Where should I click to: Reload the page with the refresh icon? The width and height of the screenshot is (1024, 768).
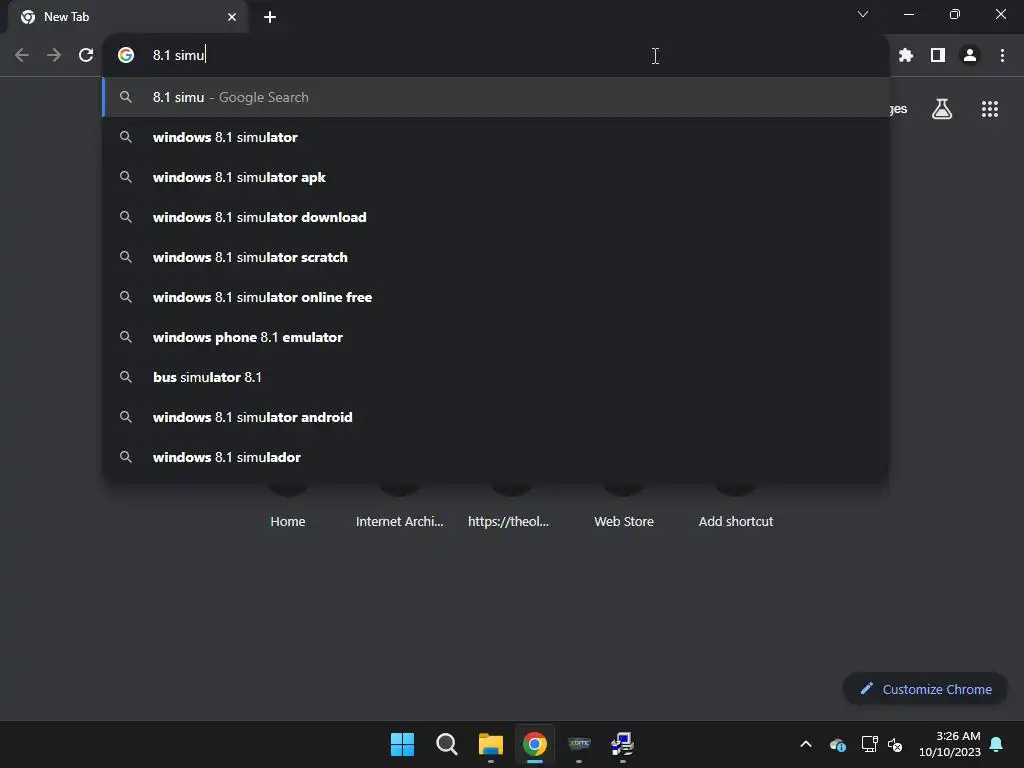86,56
